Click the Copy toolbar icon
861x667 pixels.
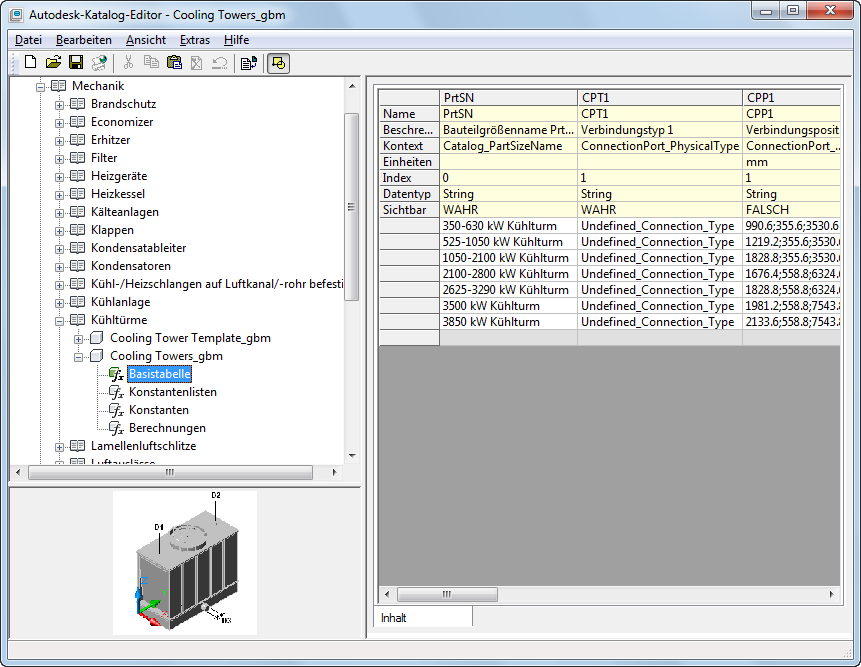click(x=151, y=63)
